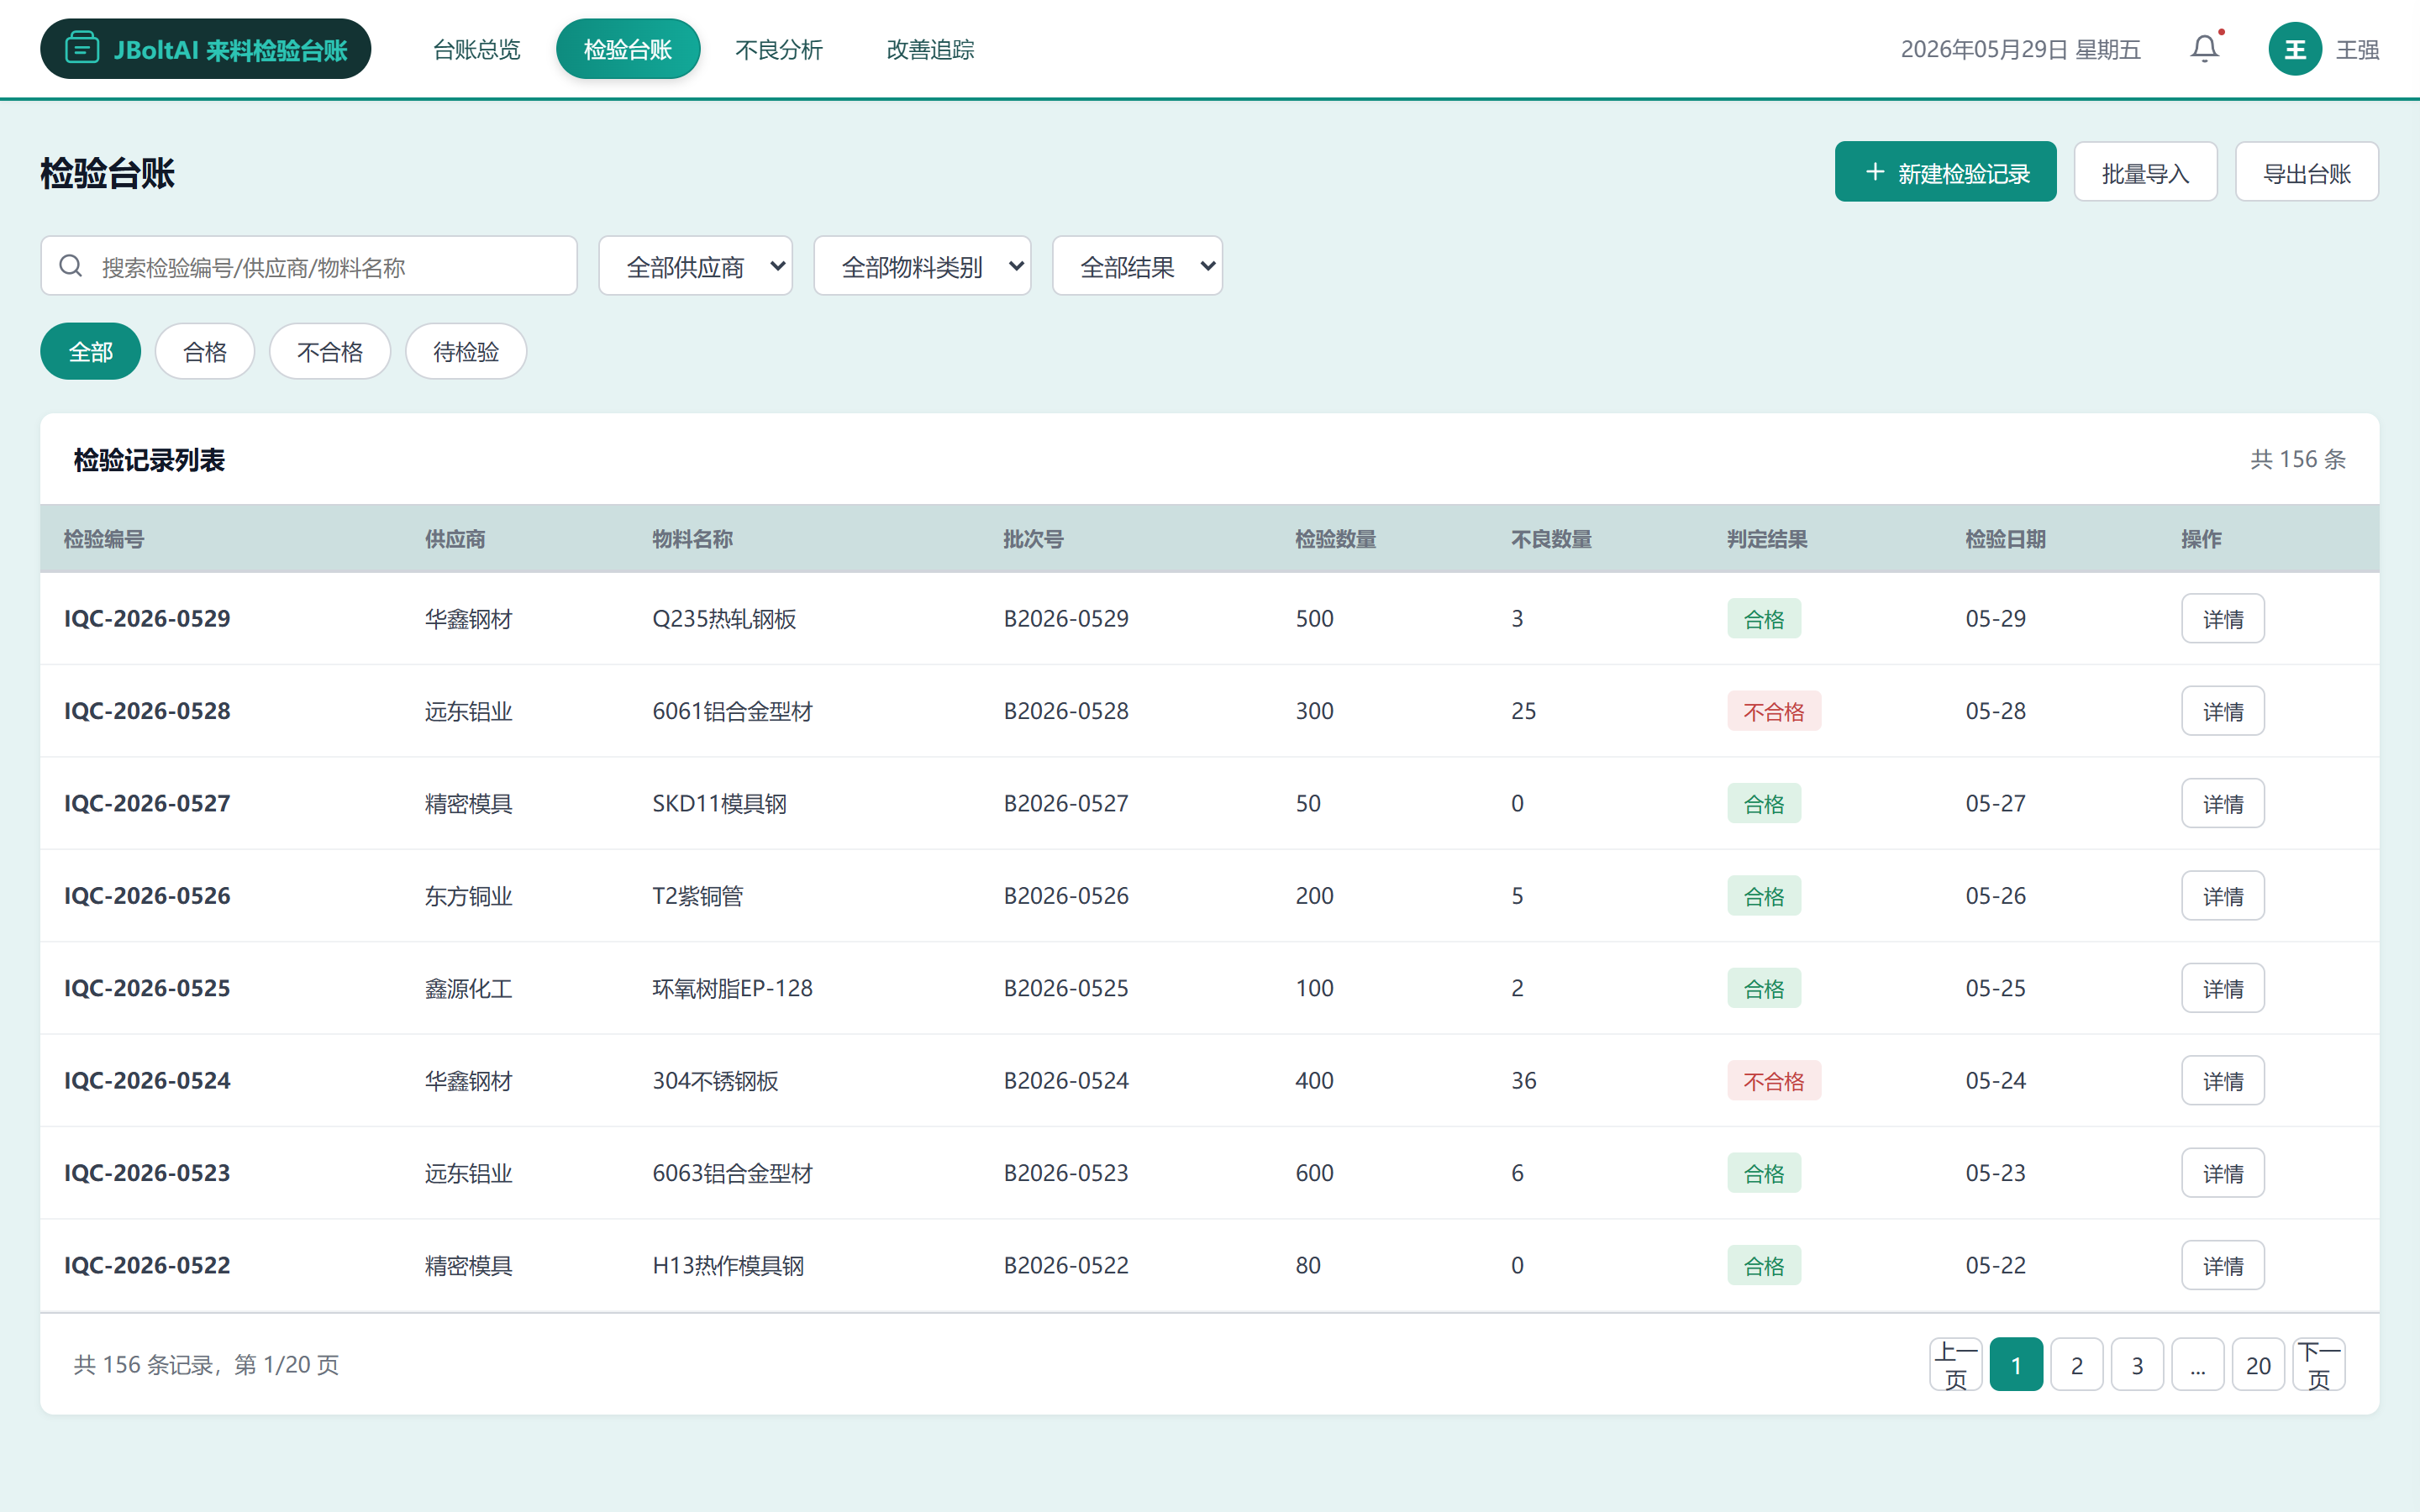
Task: Click the 下一页 pagination button
Action: coord(2319,1365)
